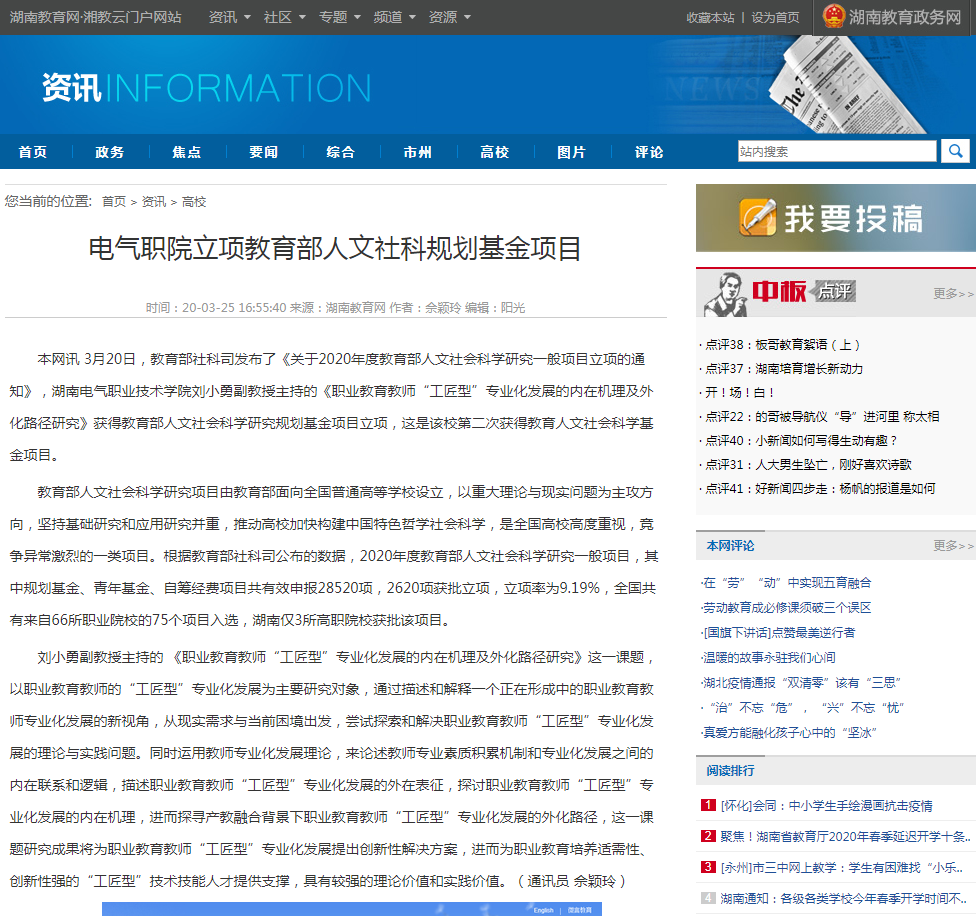
Task: Open the 市州 navigation tab
Action: [x=418, y=152]
